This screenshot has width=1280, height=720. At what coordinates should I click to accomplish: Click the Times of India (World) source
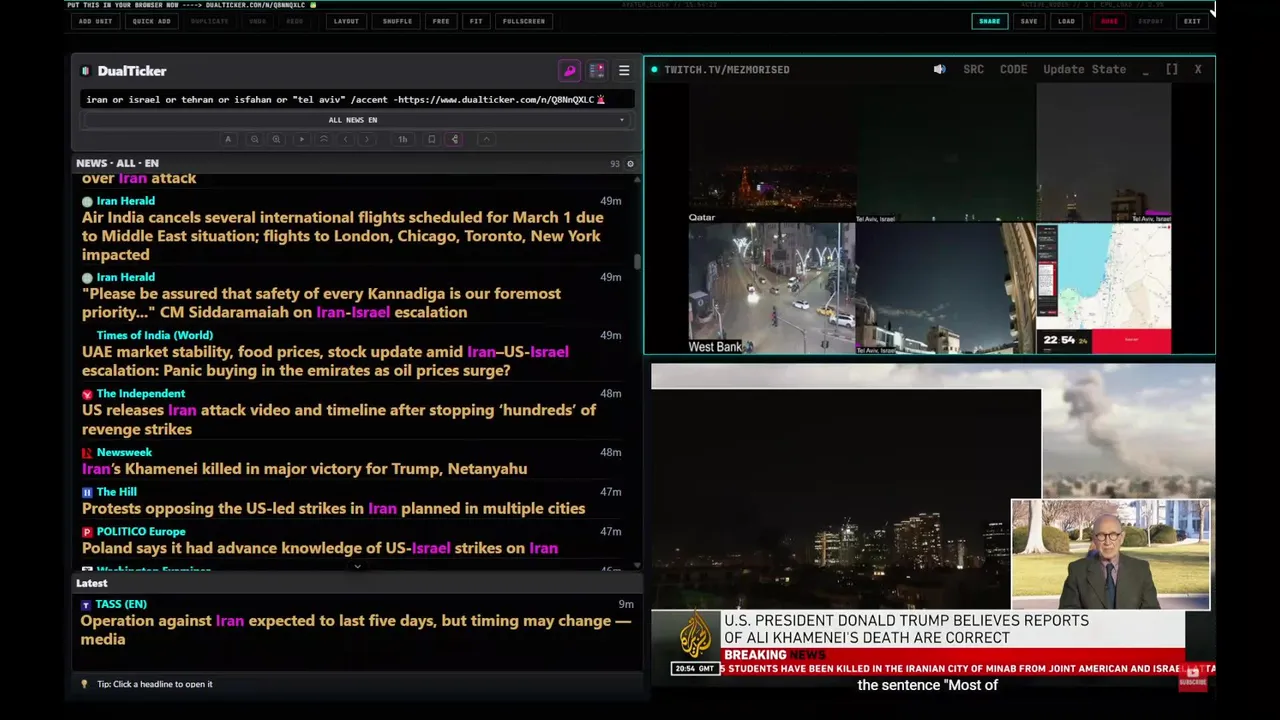pyautogui.click(x=155, y=335)
